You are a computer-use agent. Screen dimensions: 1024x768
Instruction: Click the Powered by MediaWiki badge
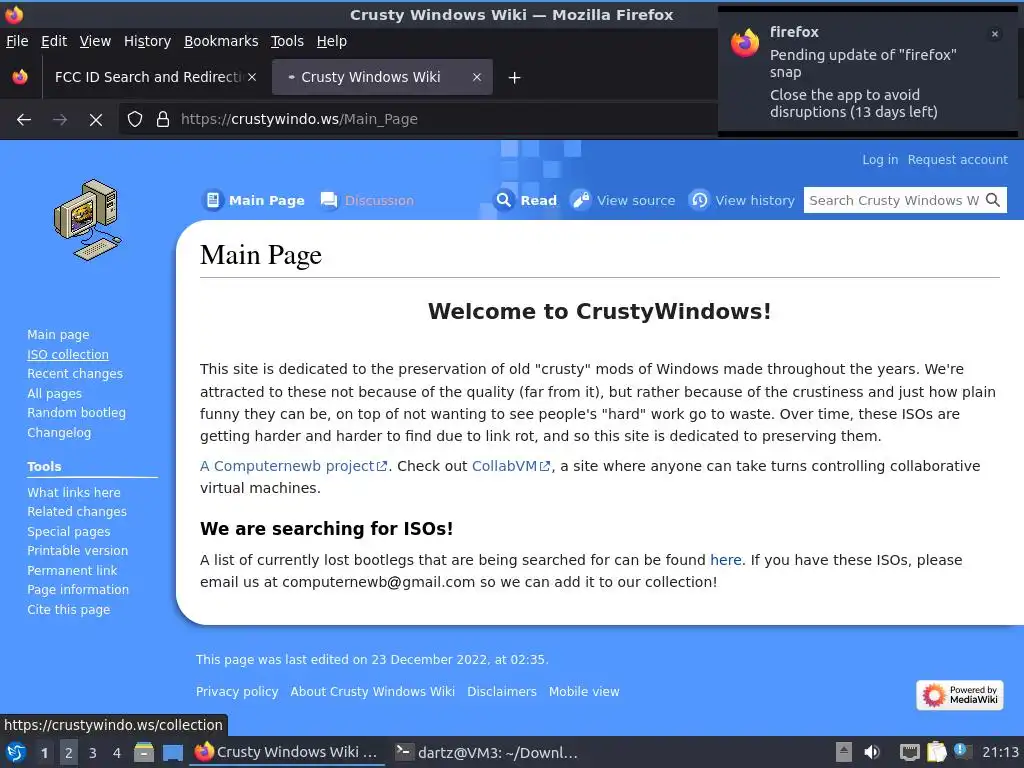click(x=960, y=695)
